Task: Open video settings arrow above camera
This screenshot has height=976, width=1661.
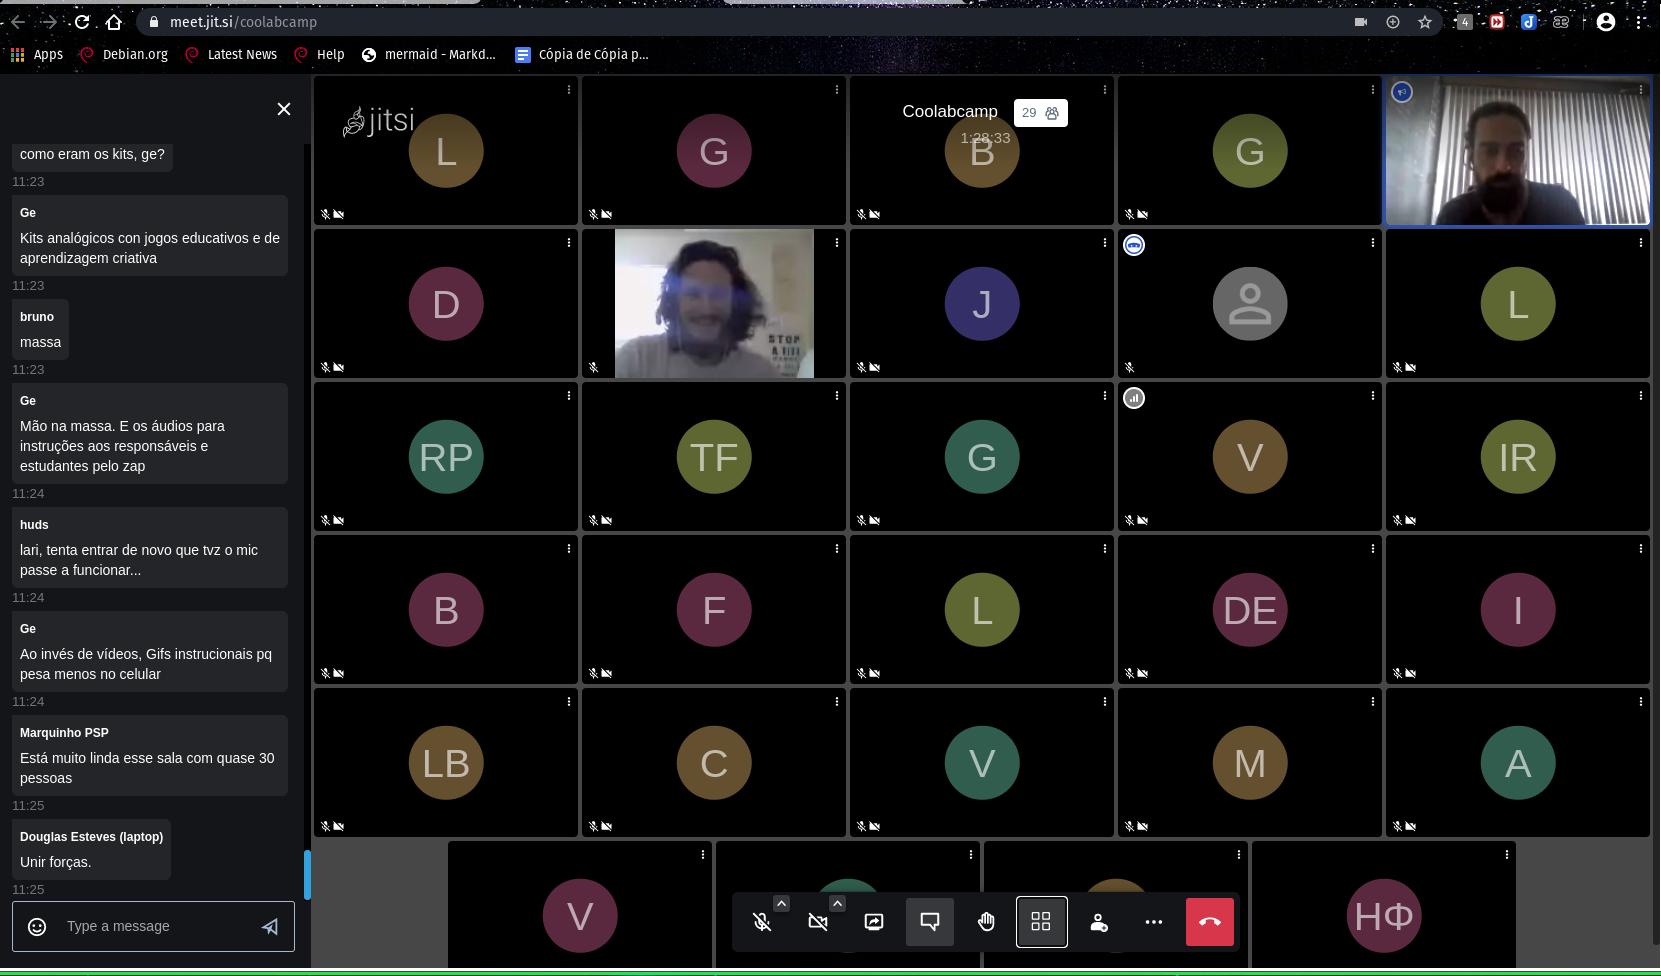Action: (x=838, y=903)
